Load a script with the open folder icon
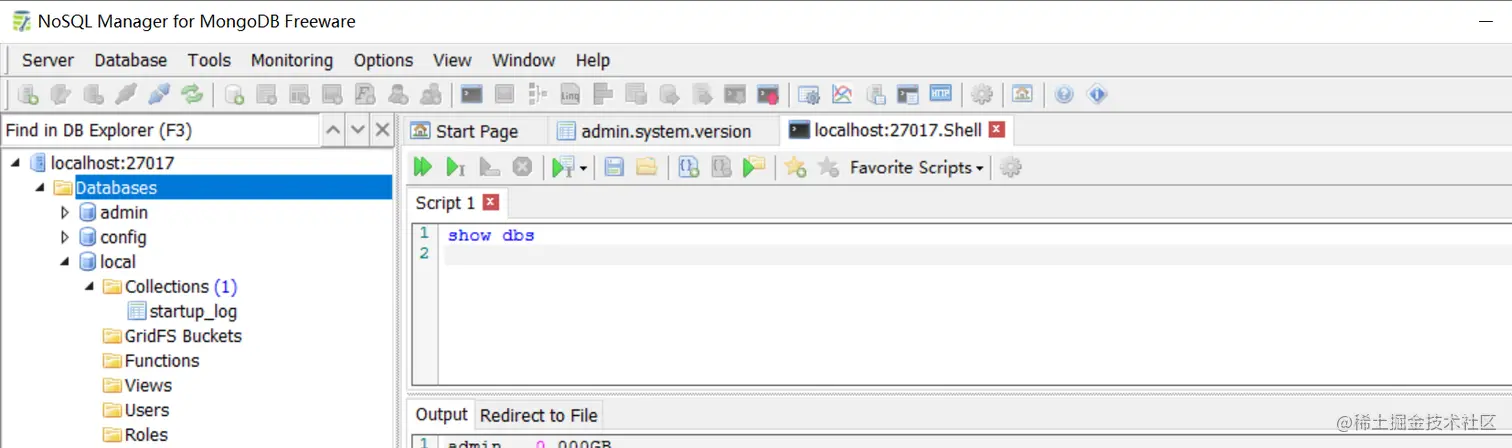 click(x=646, y=167)
